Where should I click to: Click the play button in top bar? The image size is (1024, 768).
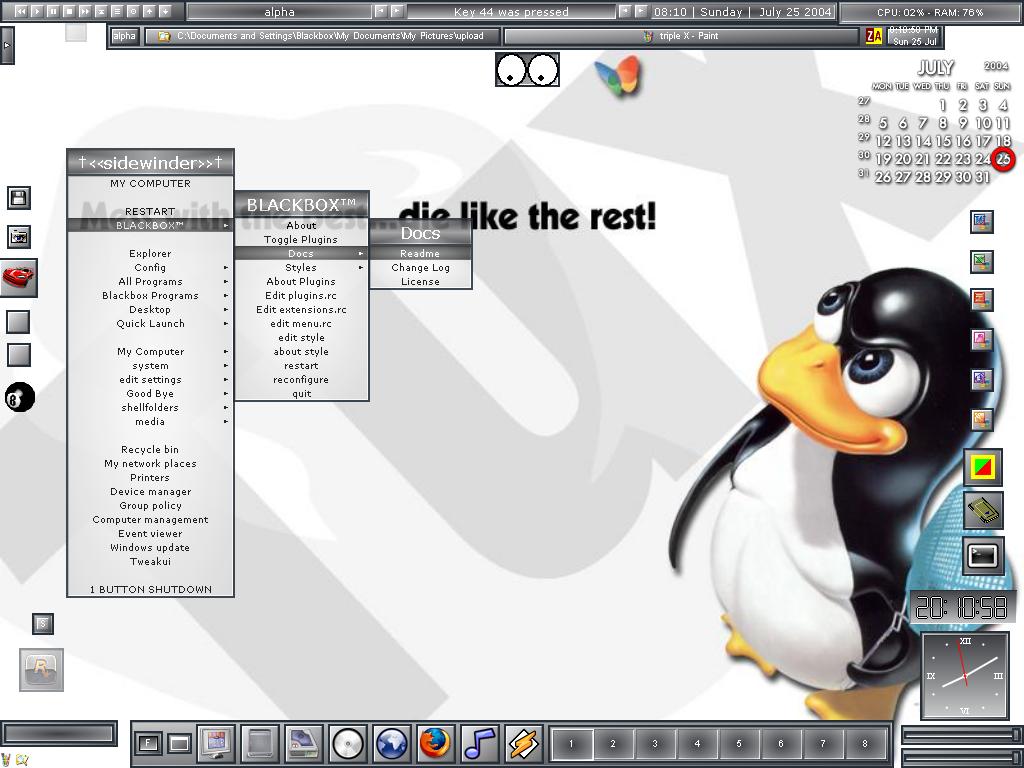tap(37, 11)
